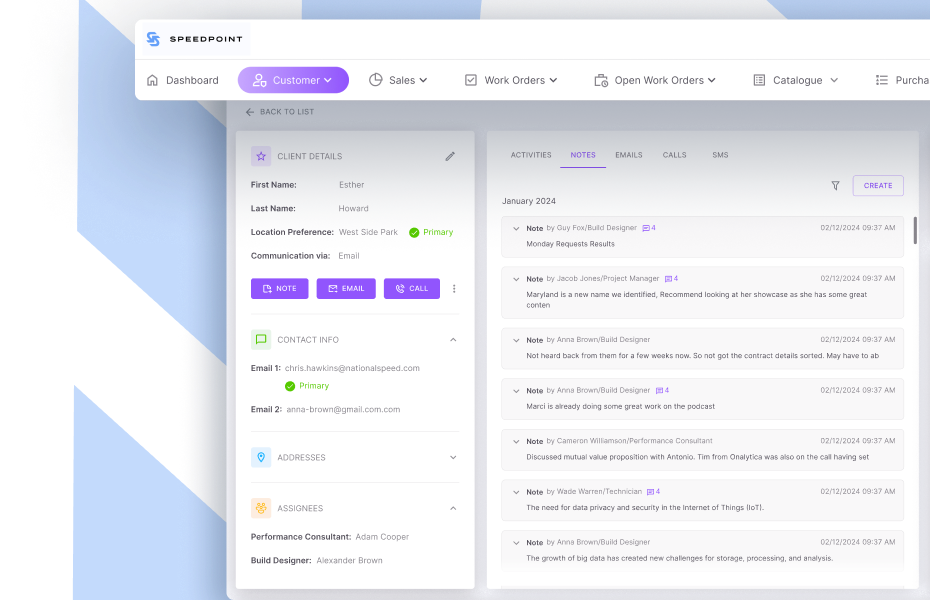930x600 pixels.
Task: Click the Create button
Action: point(877,186)
